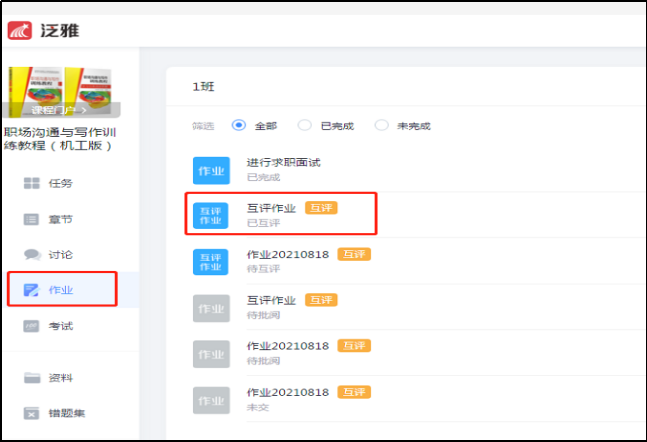The image size is (647, 442).
Task: Click the 错题集 icon in sidebar
Action: coord(32,413)
